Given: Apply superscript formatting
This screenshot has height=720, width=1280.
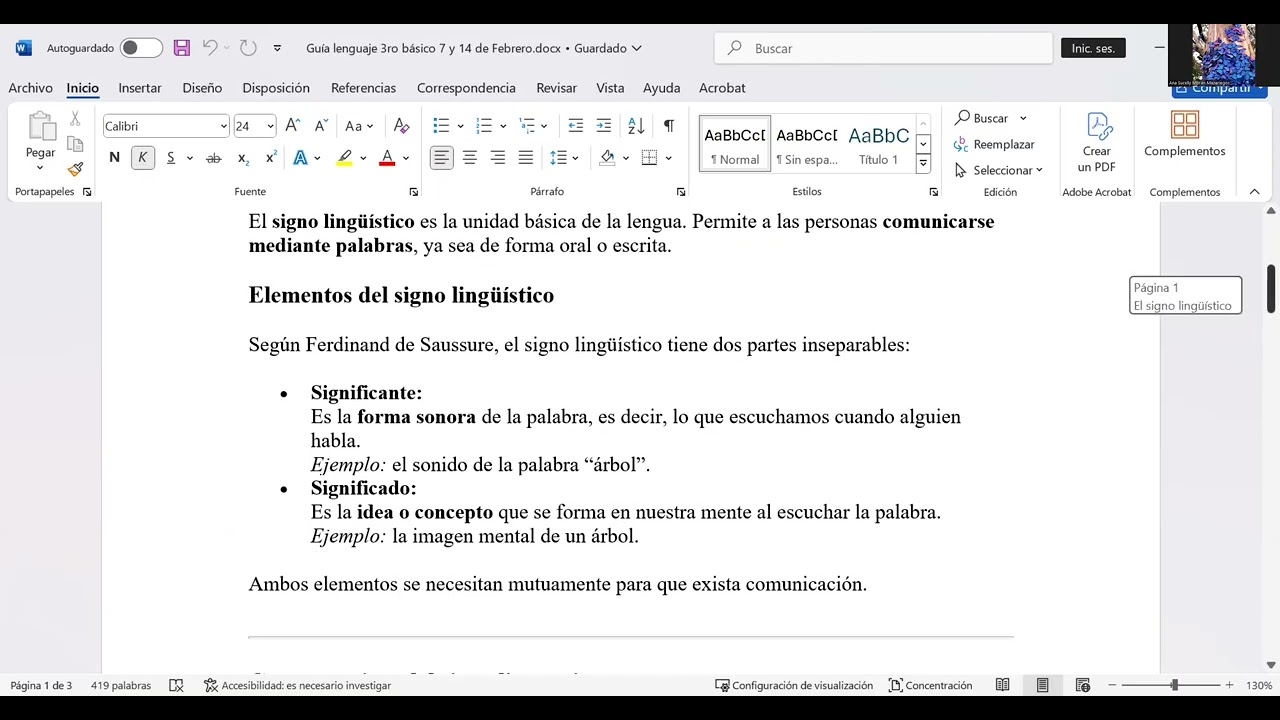Looking at the screenshot, I should (271, 158).
